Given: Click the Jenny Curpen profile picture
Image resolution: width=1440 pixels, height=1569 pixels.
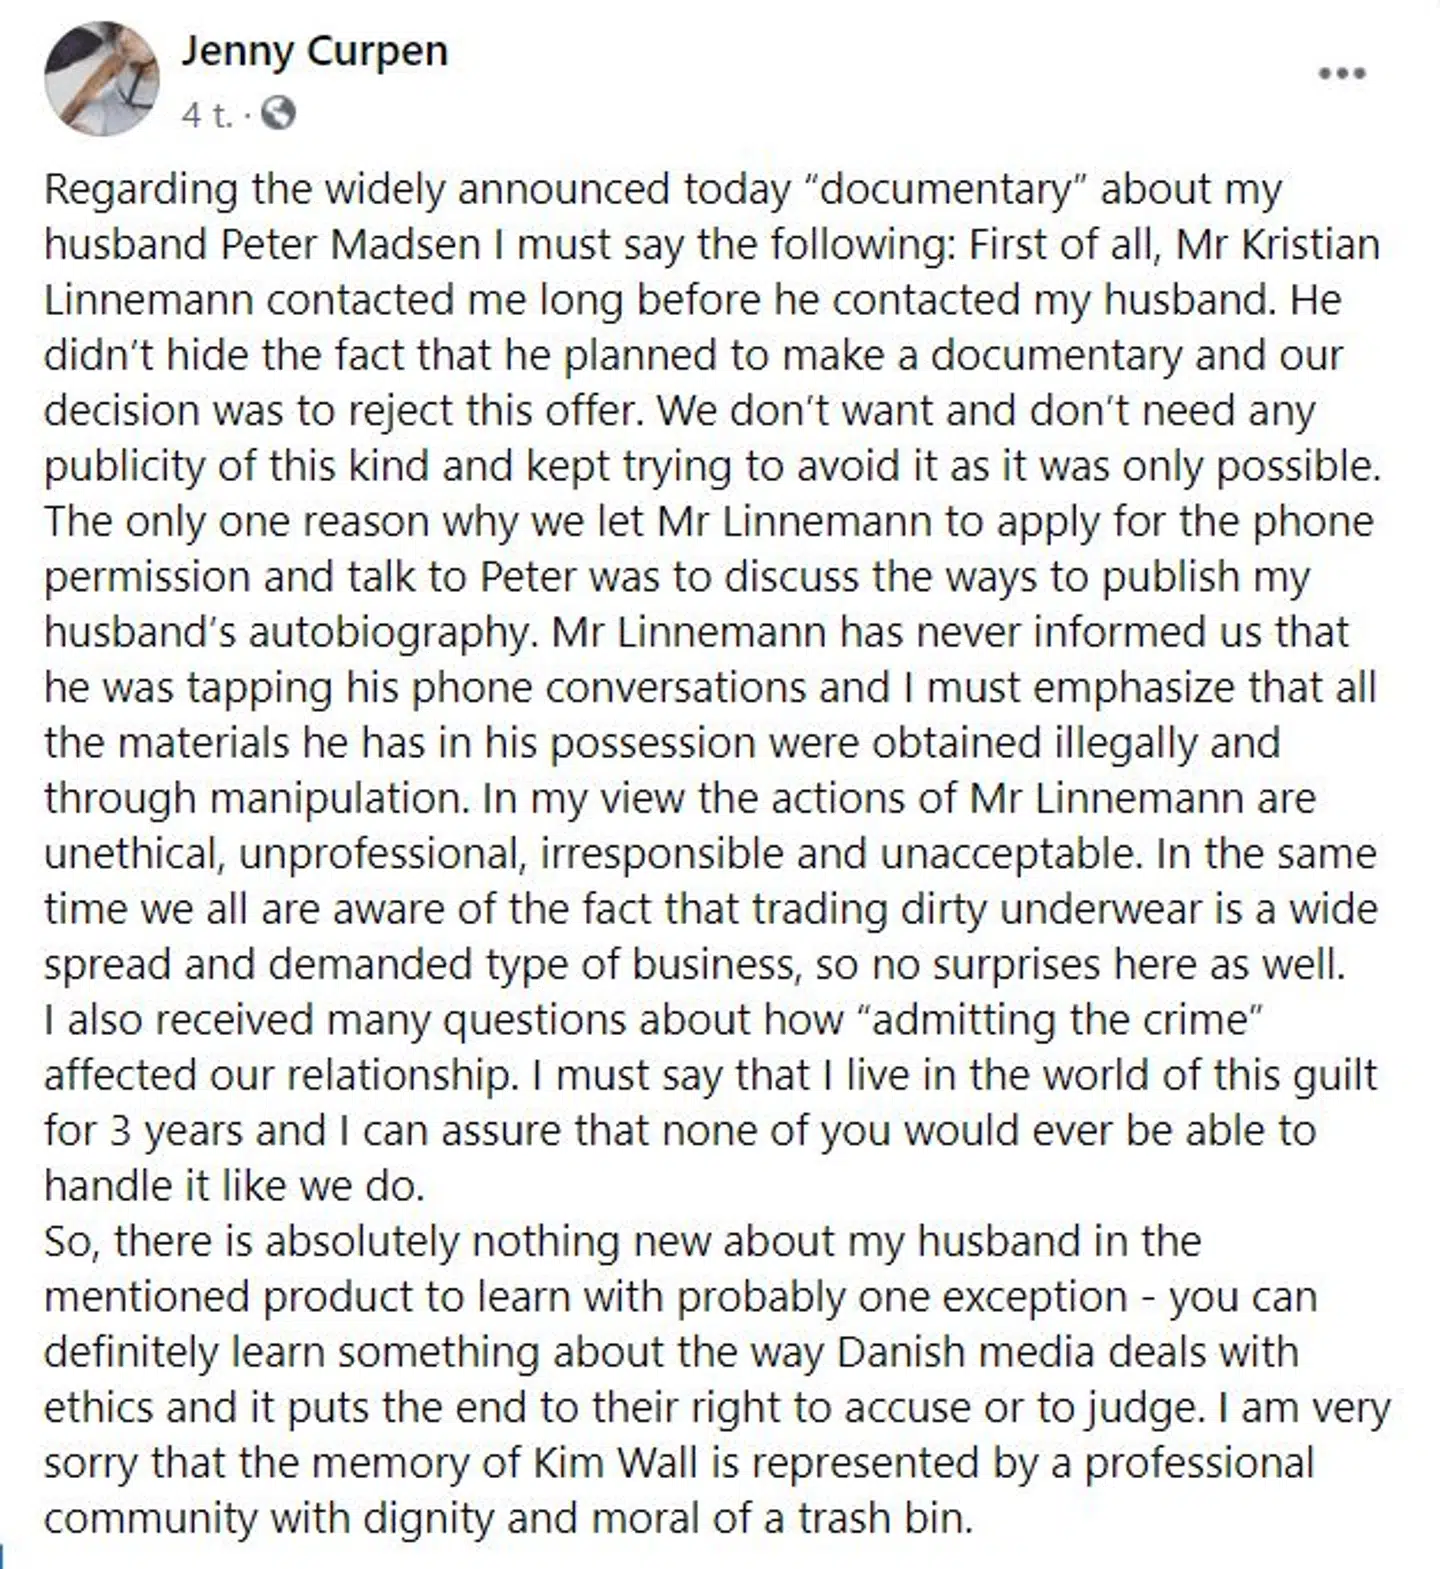Looking at the screenshot, I should [x=102, y=78].
